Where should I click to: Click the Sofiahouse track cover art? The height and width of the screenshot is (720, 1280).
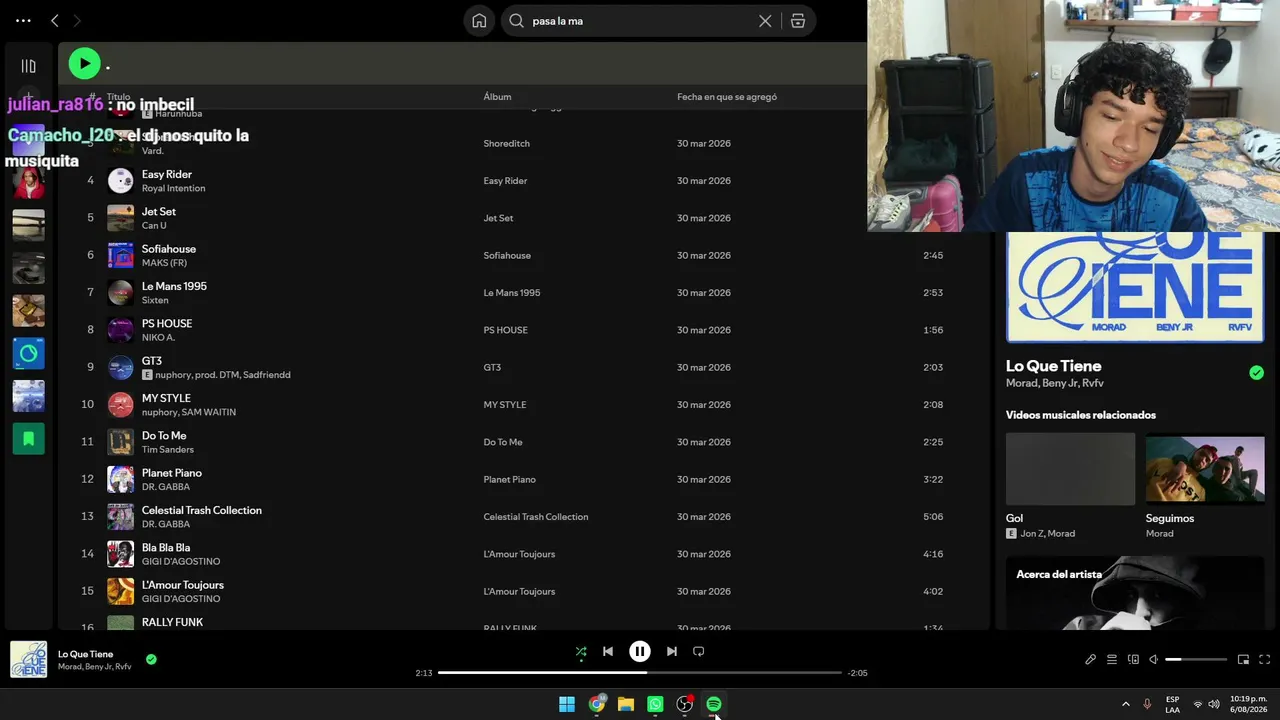click(x=120, y=255)
